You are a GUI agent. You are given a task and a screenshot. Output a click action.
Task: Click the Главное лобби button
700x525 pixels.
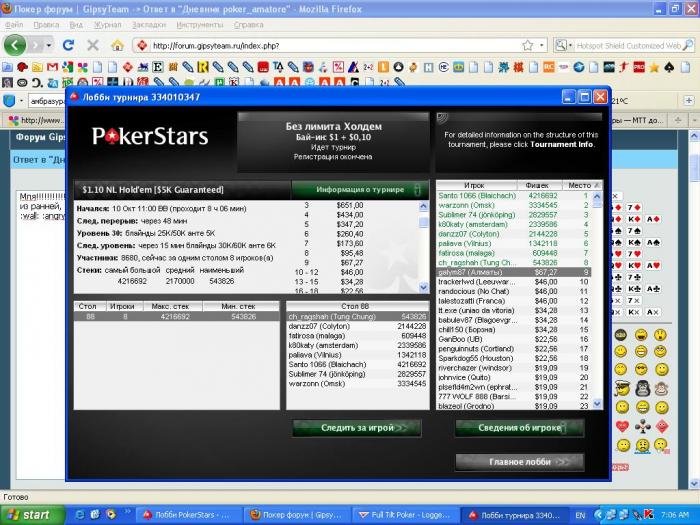(x=520, y=462)
